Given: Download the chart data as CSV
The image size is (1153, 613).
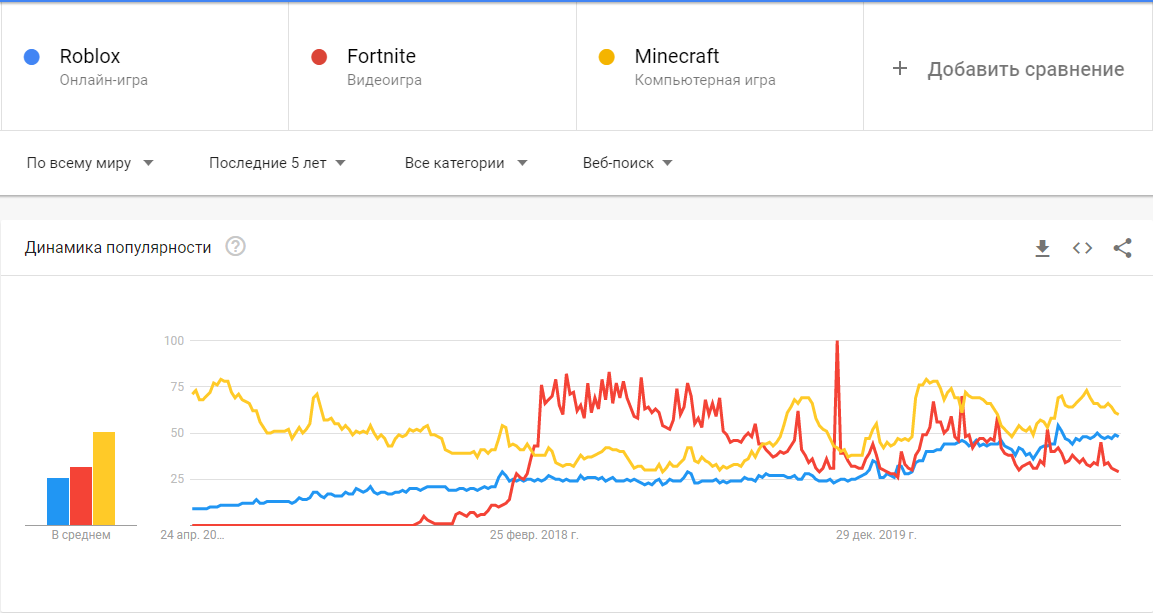Looking at the screenshot, I should click(x=1042, y=248).
